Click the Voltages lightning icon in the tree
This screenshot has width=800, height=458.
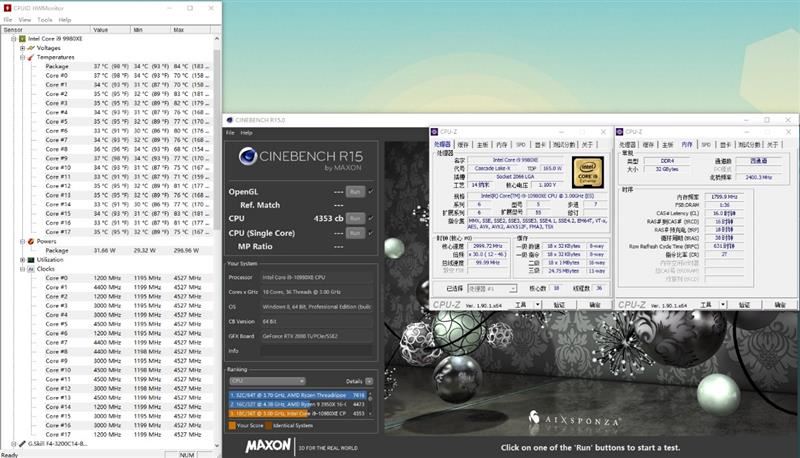click(31, 48)
